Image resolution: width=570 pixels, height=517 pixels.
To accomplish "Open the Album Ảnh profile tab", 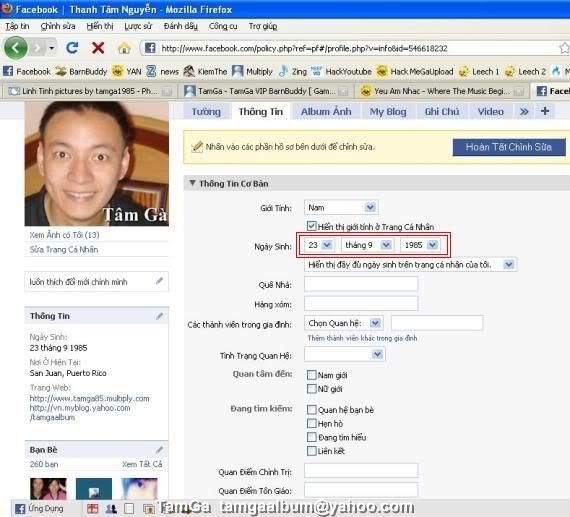I will (326, 112).
